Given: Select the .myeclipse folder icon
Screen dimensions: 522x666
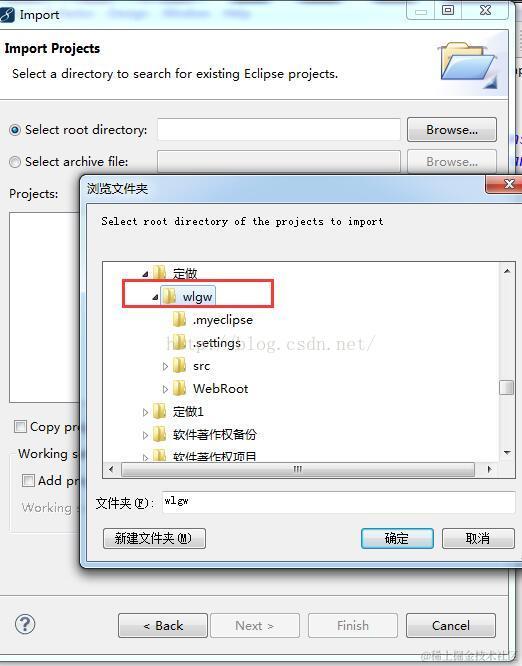Looking at the screenshot, I should pyautogui.click(x=179, y=319).
